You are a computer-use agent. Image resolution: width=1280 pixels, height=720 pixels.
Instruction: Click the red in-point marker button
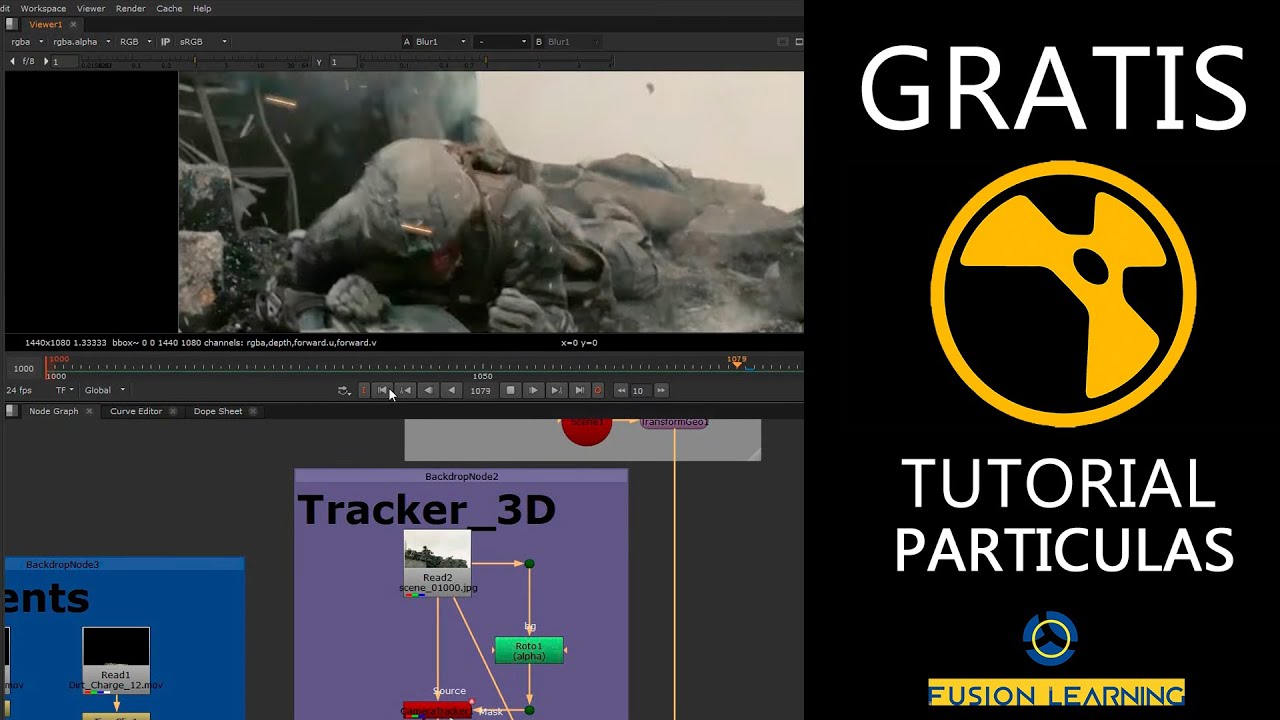tap(364, 390)
